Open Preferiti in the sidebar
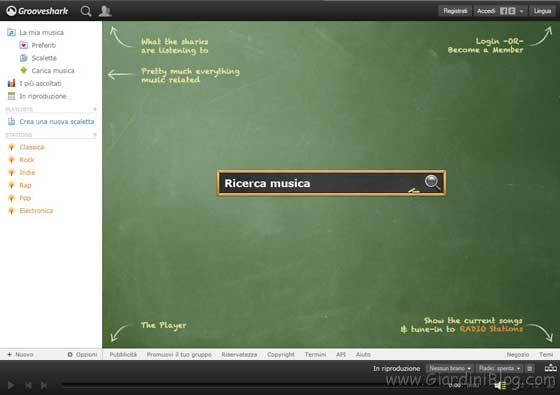This screenshot has width=560, height=395. tap(44, 45)
